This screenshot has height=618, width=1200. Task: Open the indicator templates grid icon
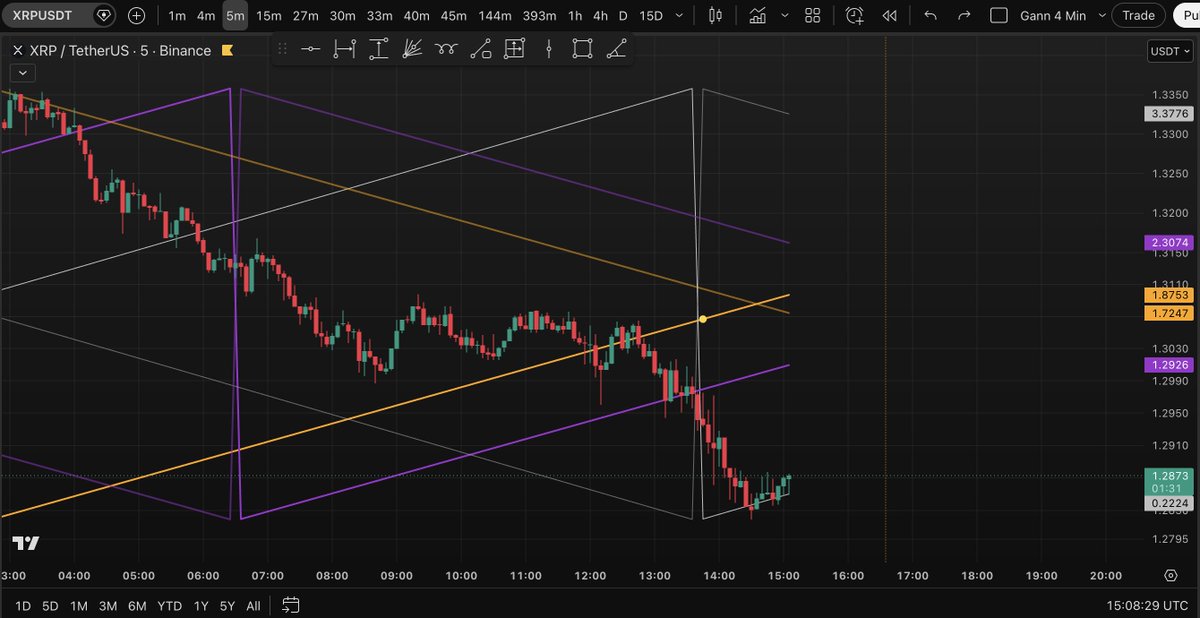coord(813,15)
